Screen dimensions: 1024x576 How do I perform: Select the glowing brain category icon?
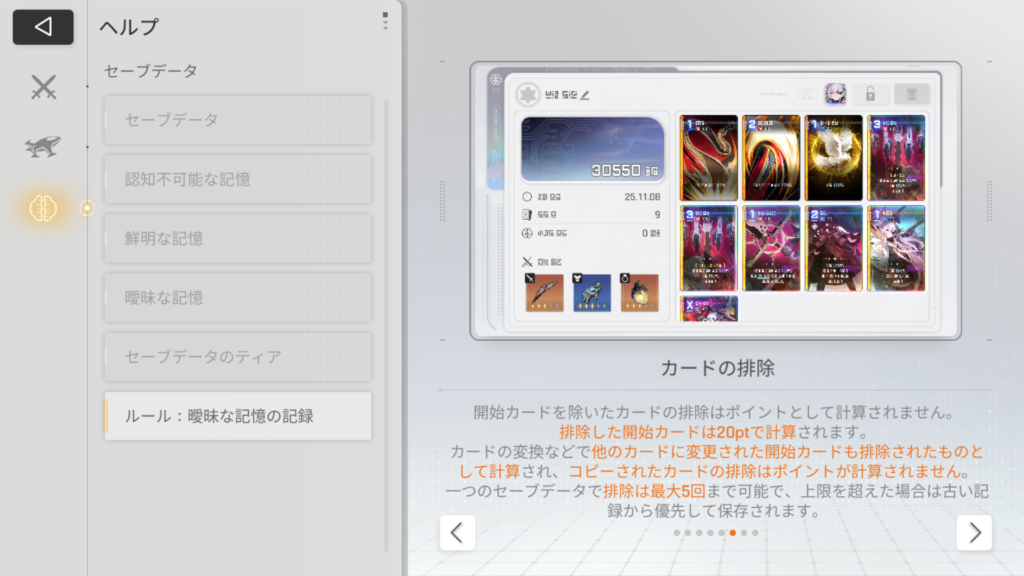coord(43,207)
